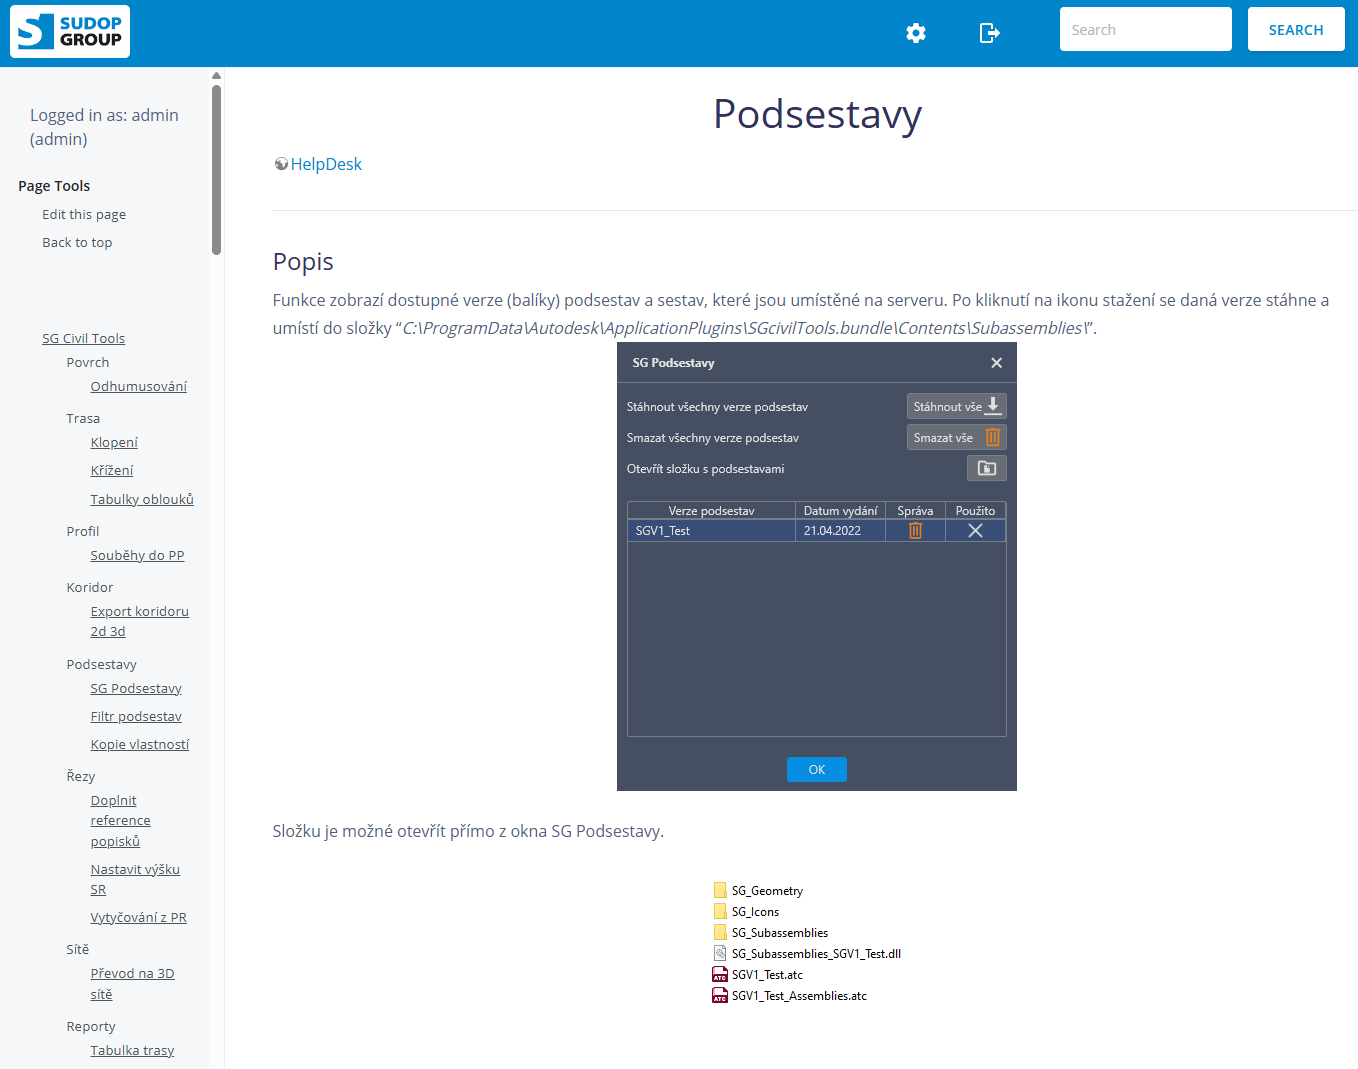Select Back to top in Page Tools
Viewport: 1358px width, 1069px height.
(x=77, y=242)
